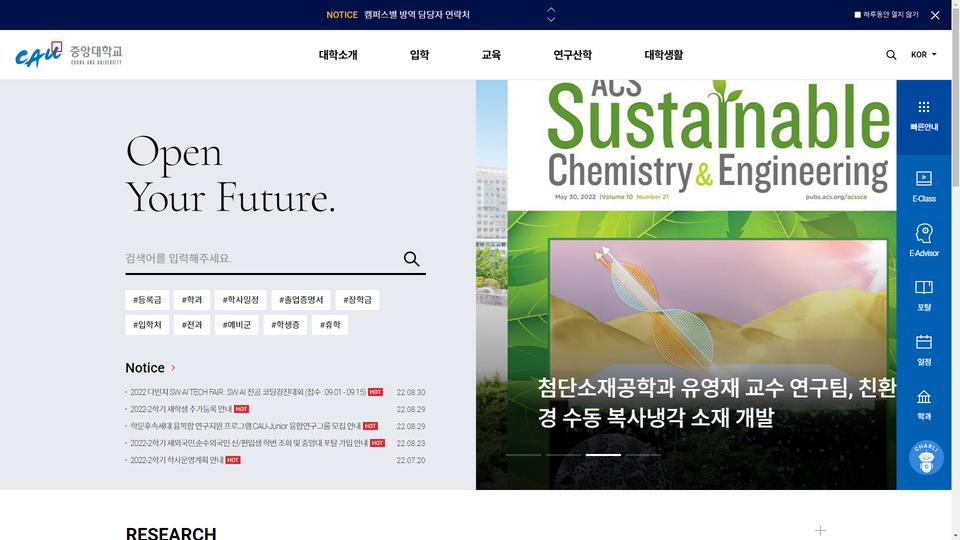Open the 2022 다빈치 SW·AI TECH FAIR notice
This screenshot has height=540, width=960.
tap(248, 392)
